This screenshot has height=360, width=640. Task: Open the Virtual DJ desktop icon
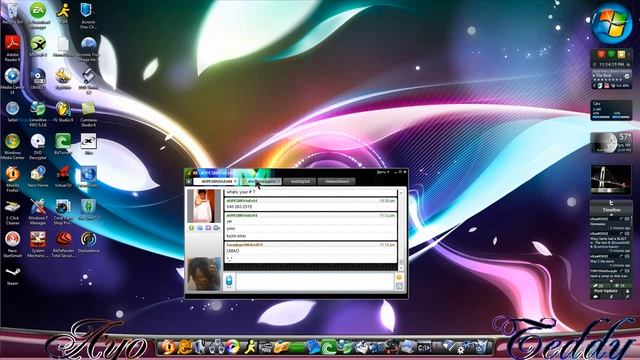coord(63,177)
